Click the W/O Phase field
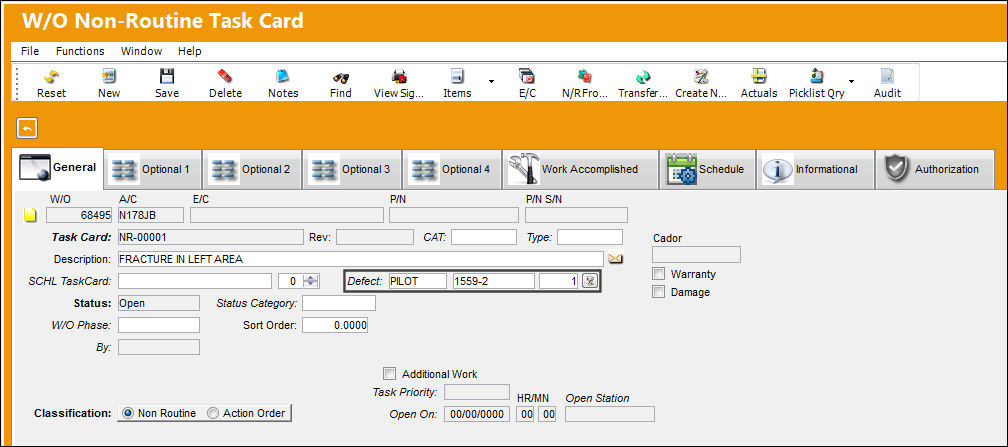The image size is (1008, 447). 159,325
